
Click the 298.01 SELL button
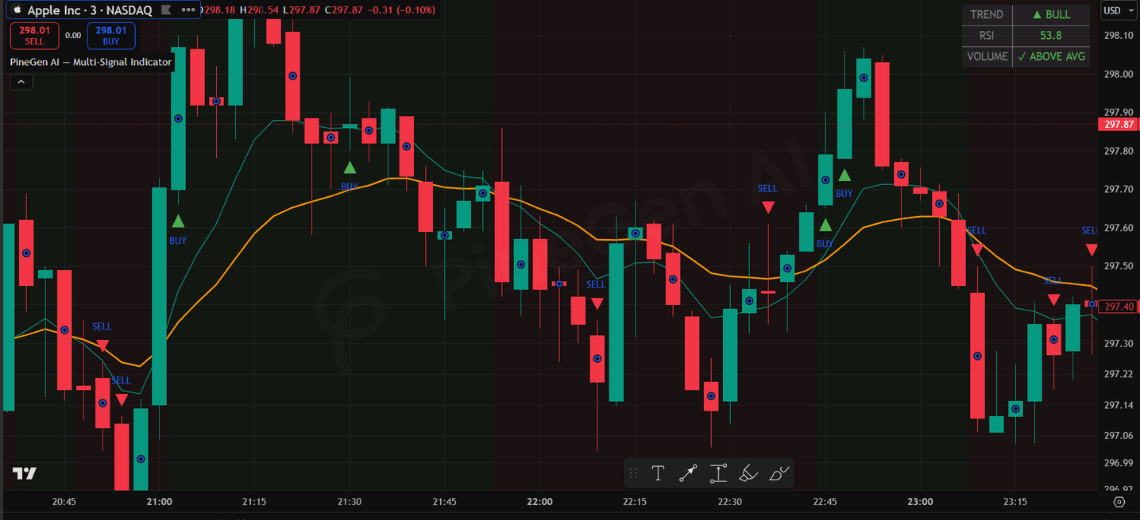34,35
